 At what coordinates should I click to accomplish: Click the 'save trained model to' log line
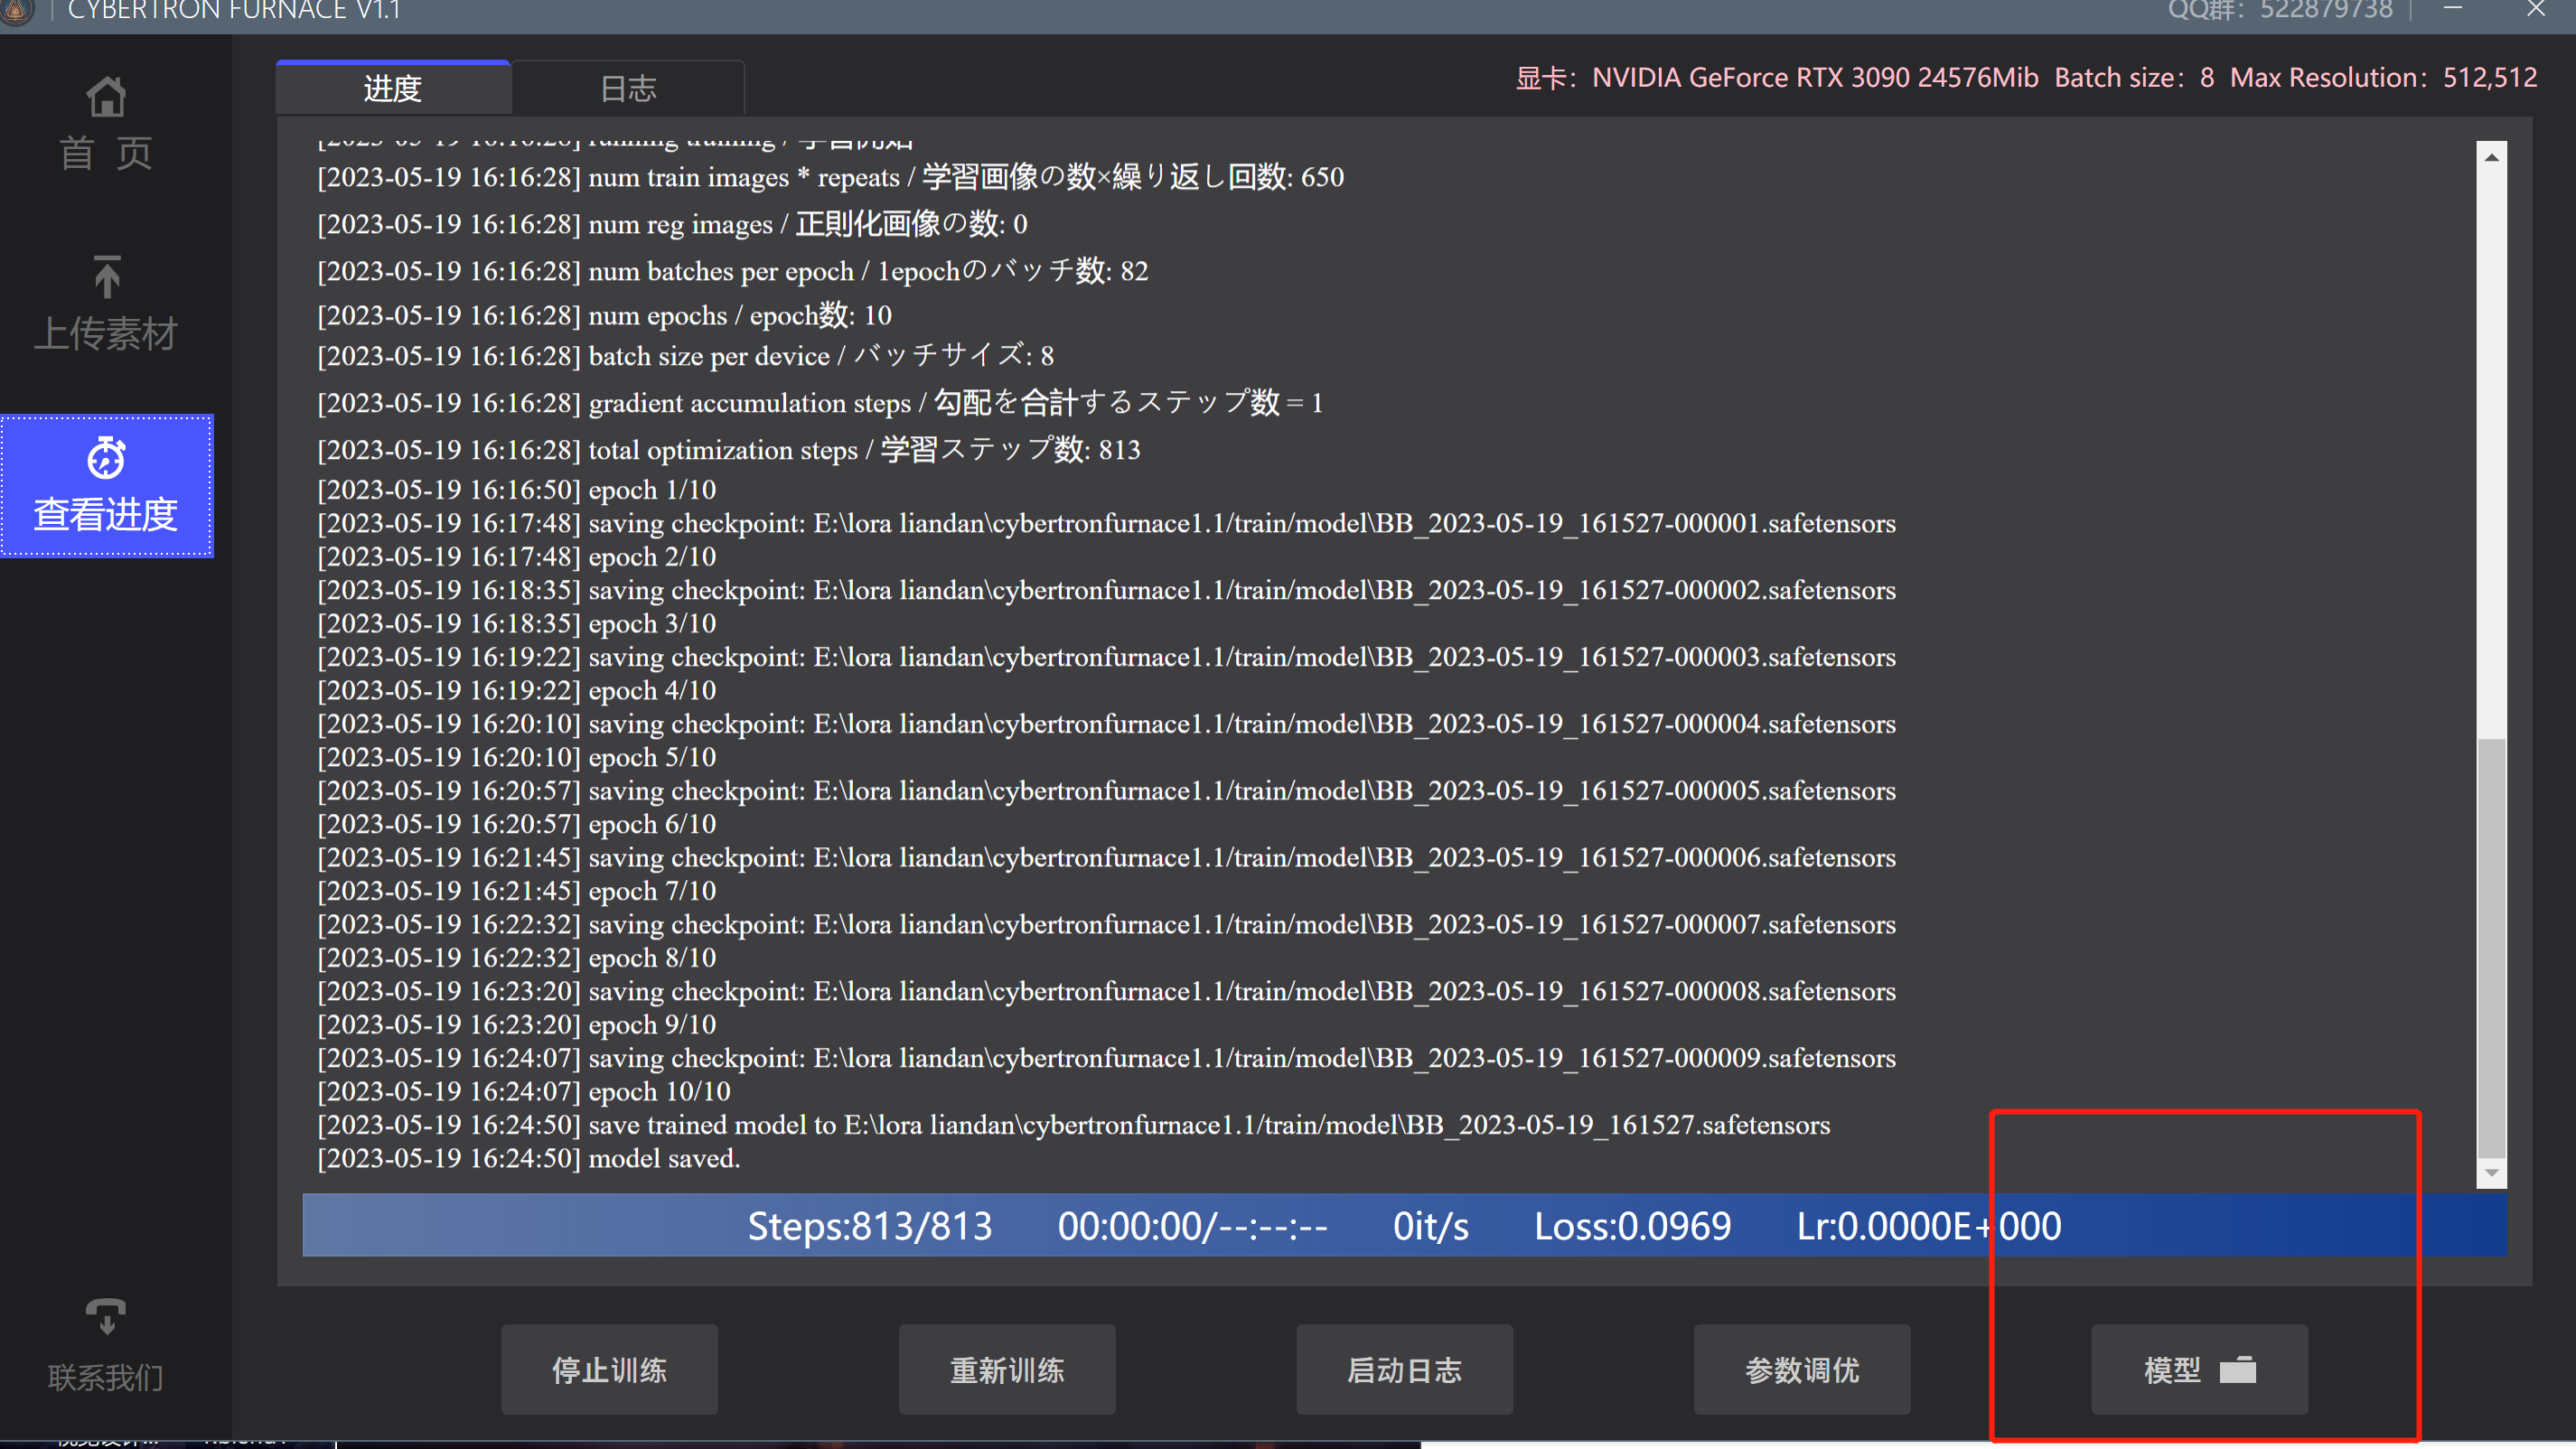[x=1074, y=1125]
